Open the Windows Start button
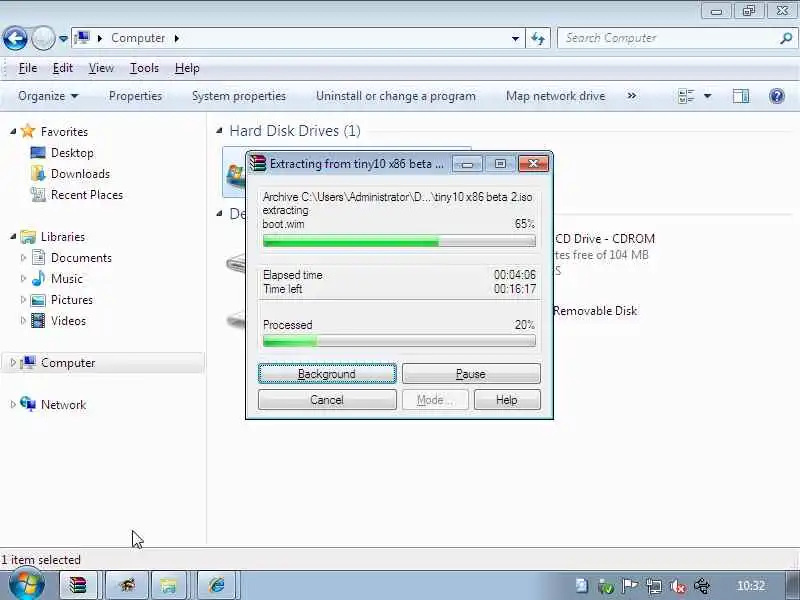The height and width of the screenshot is (600, 800). click(x=26, y=585)
